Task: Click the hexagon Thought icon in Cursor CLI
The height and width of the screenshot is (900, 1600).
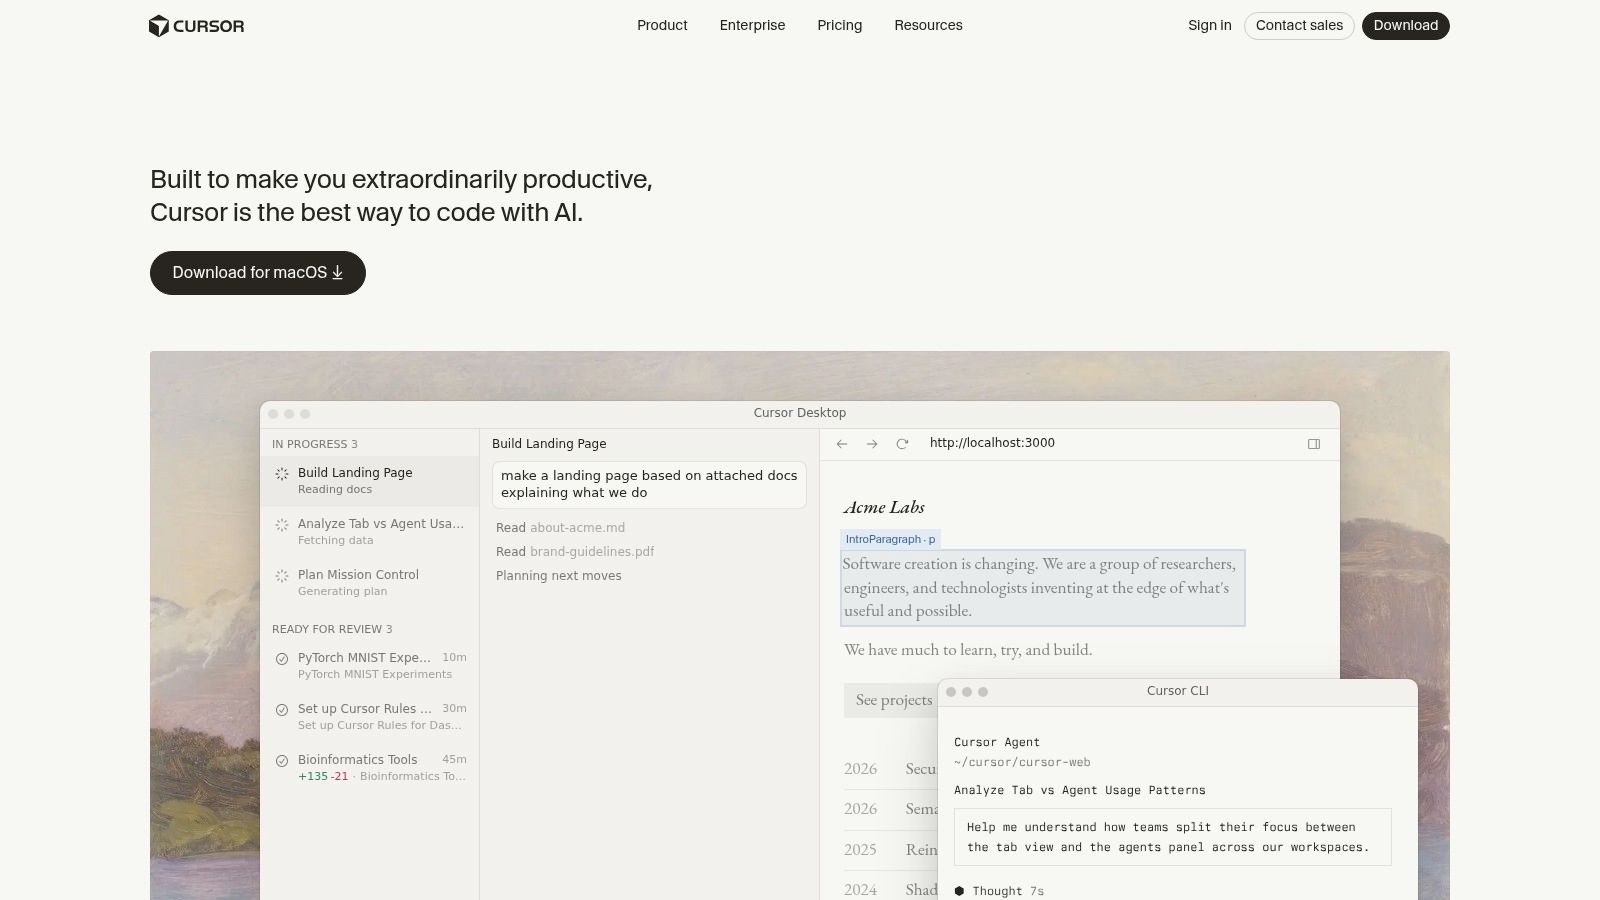Action: coord(959,890)
